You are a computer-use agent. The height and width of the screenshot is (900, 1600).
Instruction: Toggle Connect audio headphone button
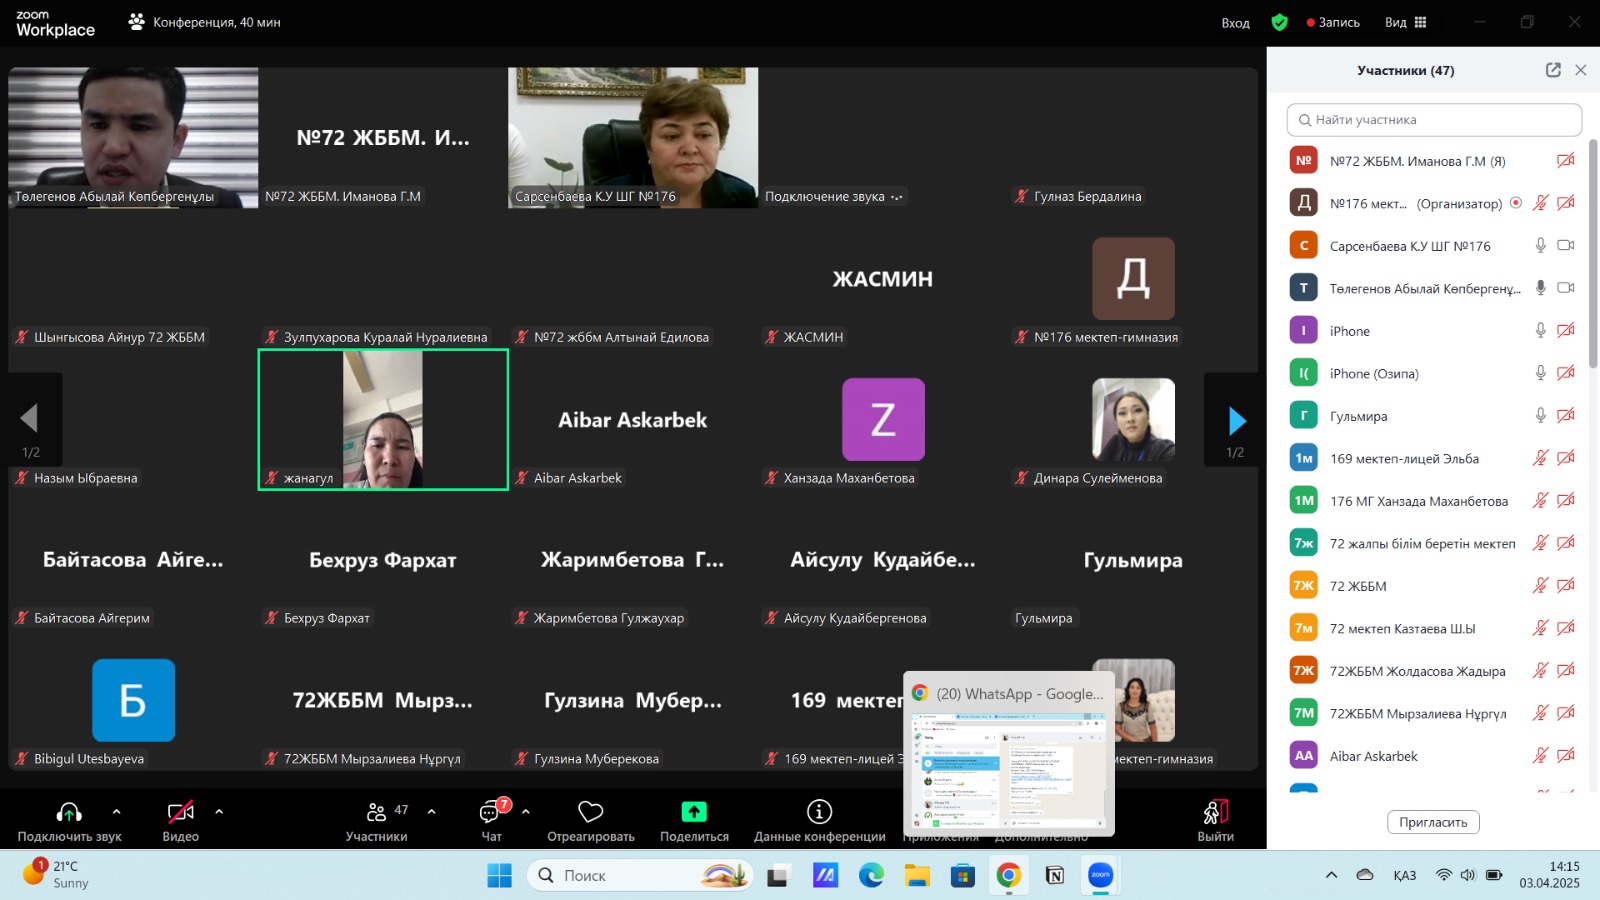69,812
